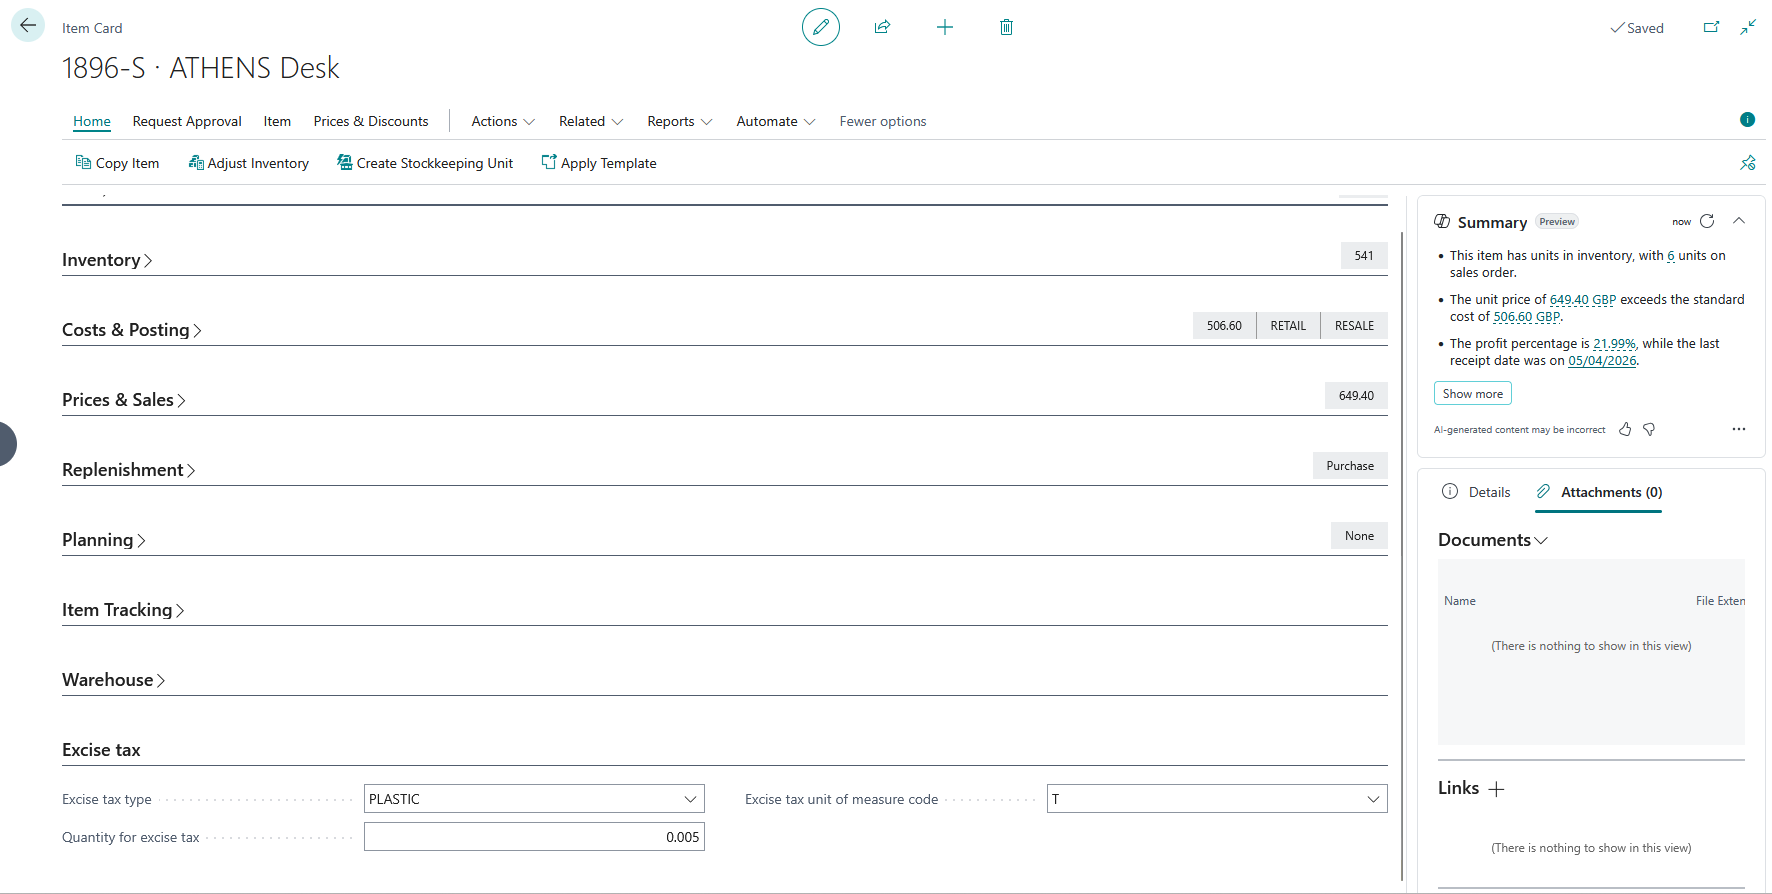Image resolution: width=1772 pixels, height=894 pixels.
Task: Open the 506.60 GBP link
Action: [1526, 317]
